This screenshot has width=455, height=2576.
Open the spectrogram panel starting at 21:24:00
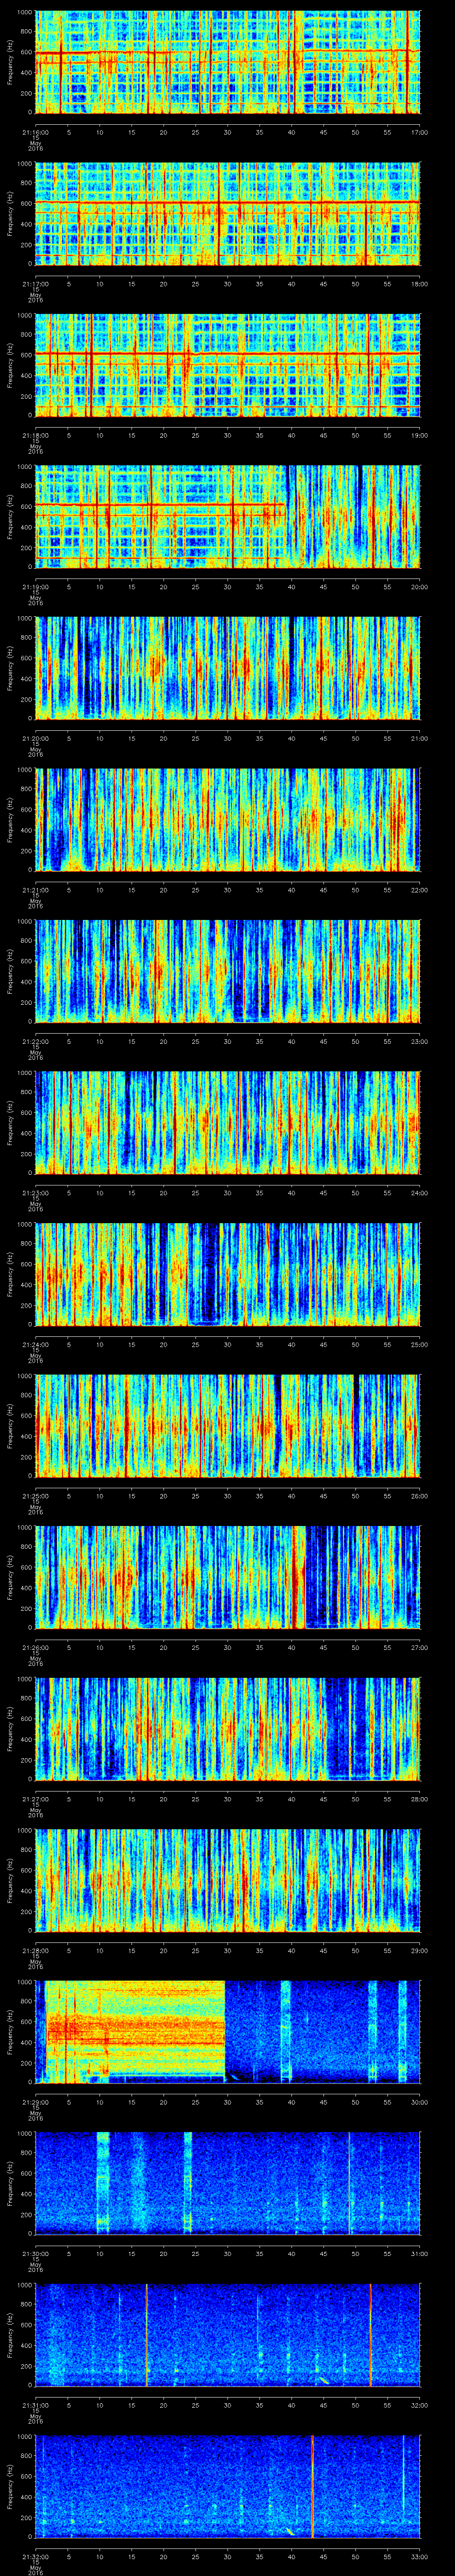(228, 1275)
